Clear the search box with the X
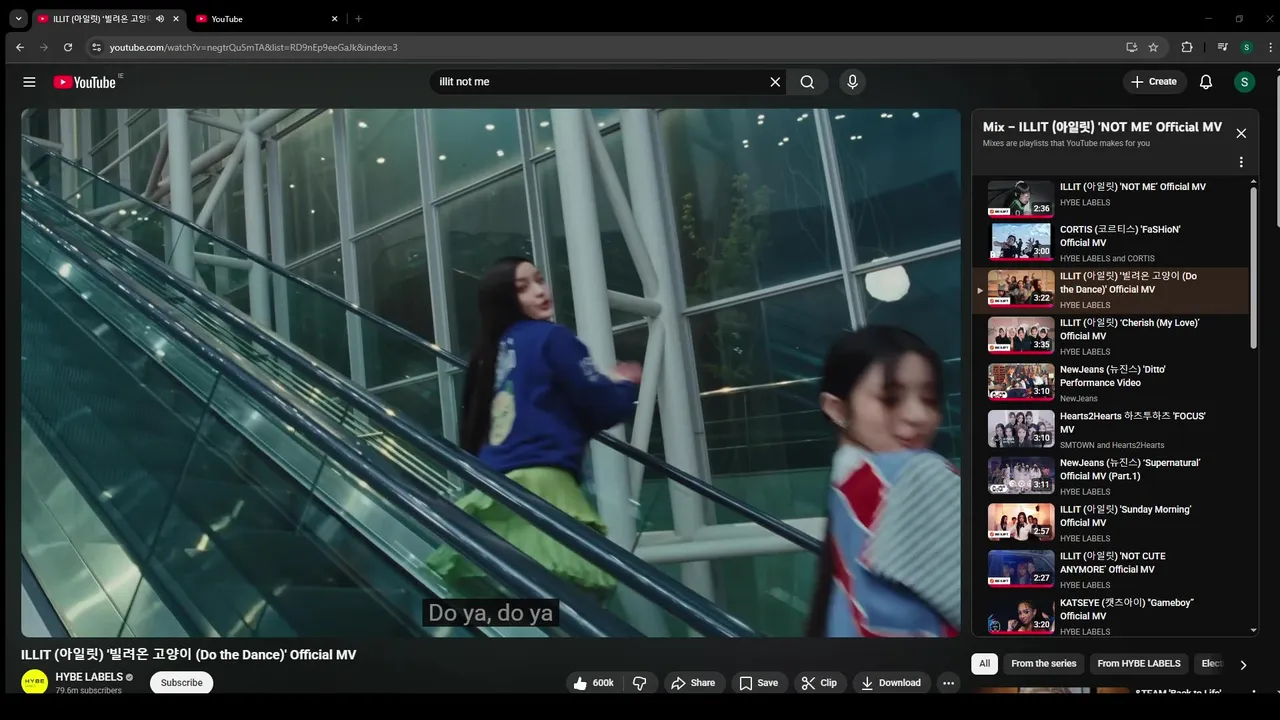1280x720 pixels. click(775, 82)
